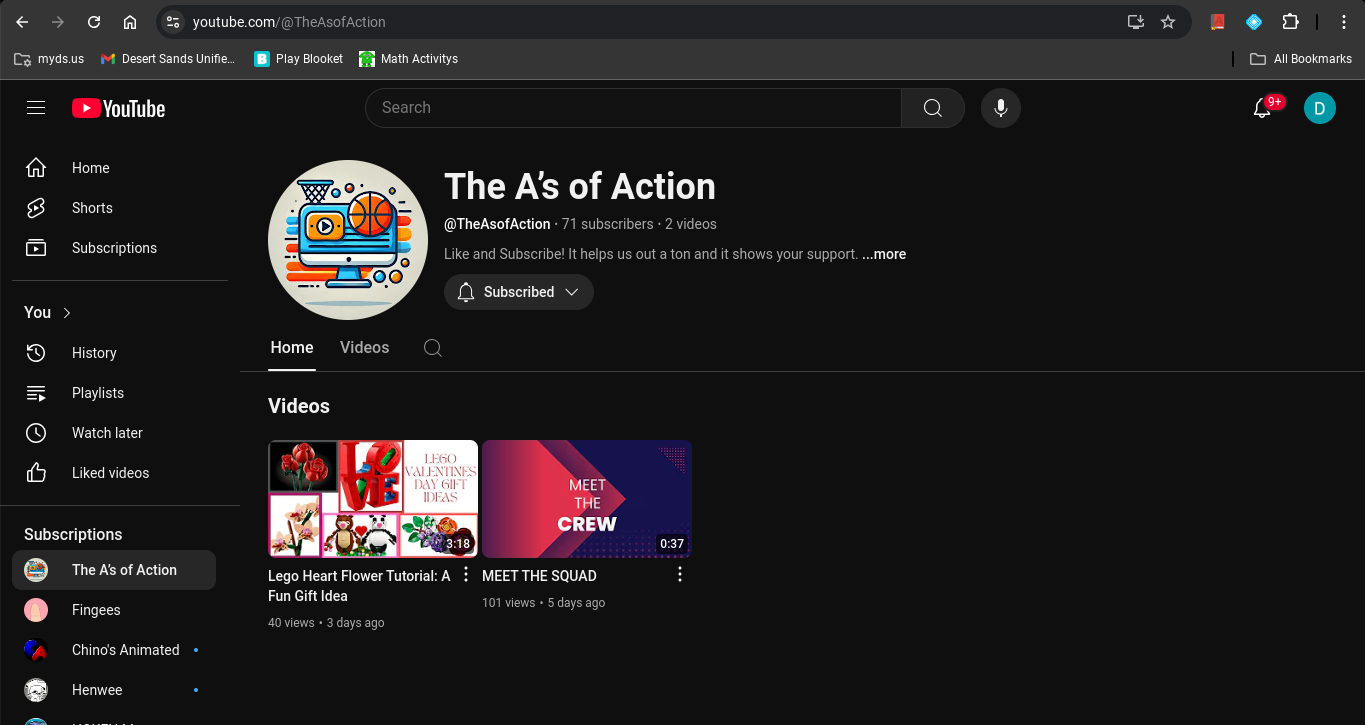Click the browser forward arrow
1365x725 pixels.
(x=58, y=22)
